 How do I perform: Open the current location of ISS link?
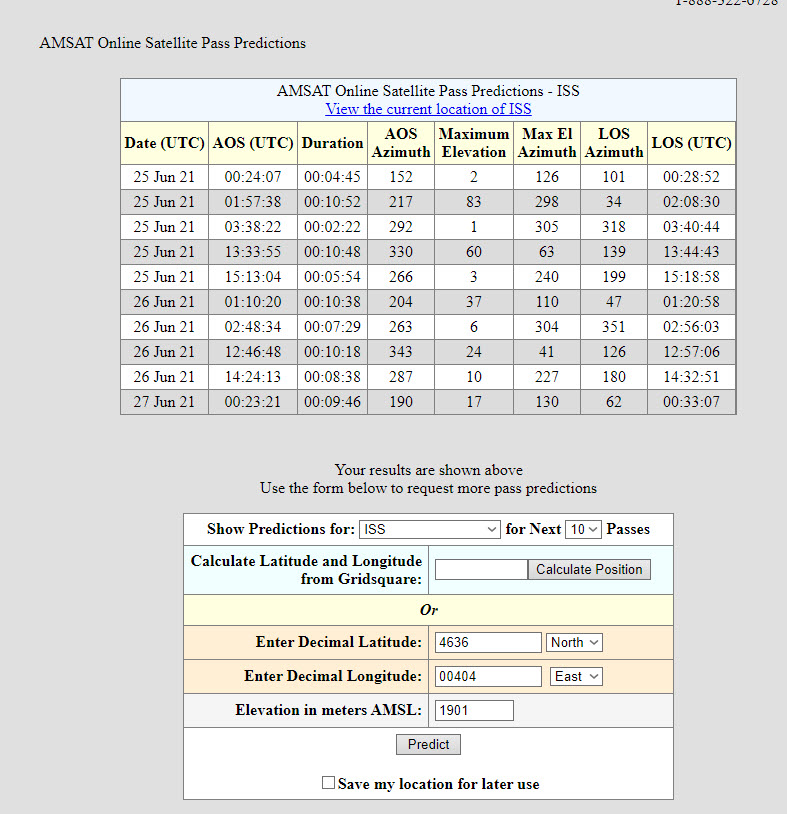click(x=428, y=109)
